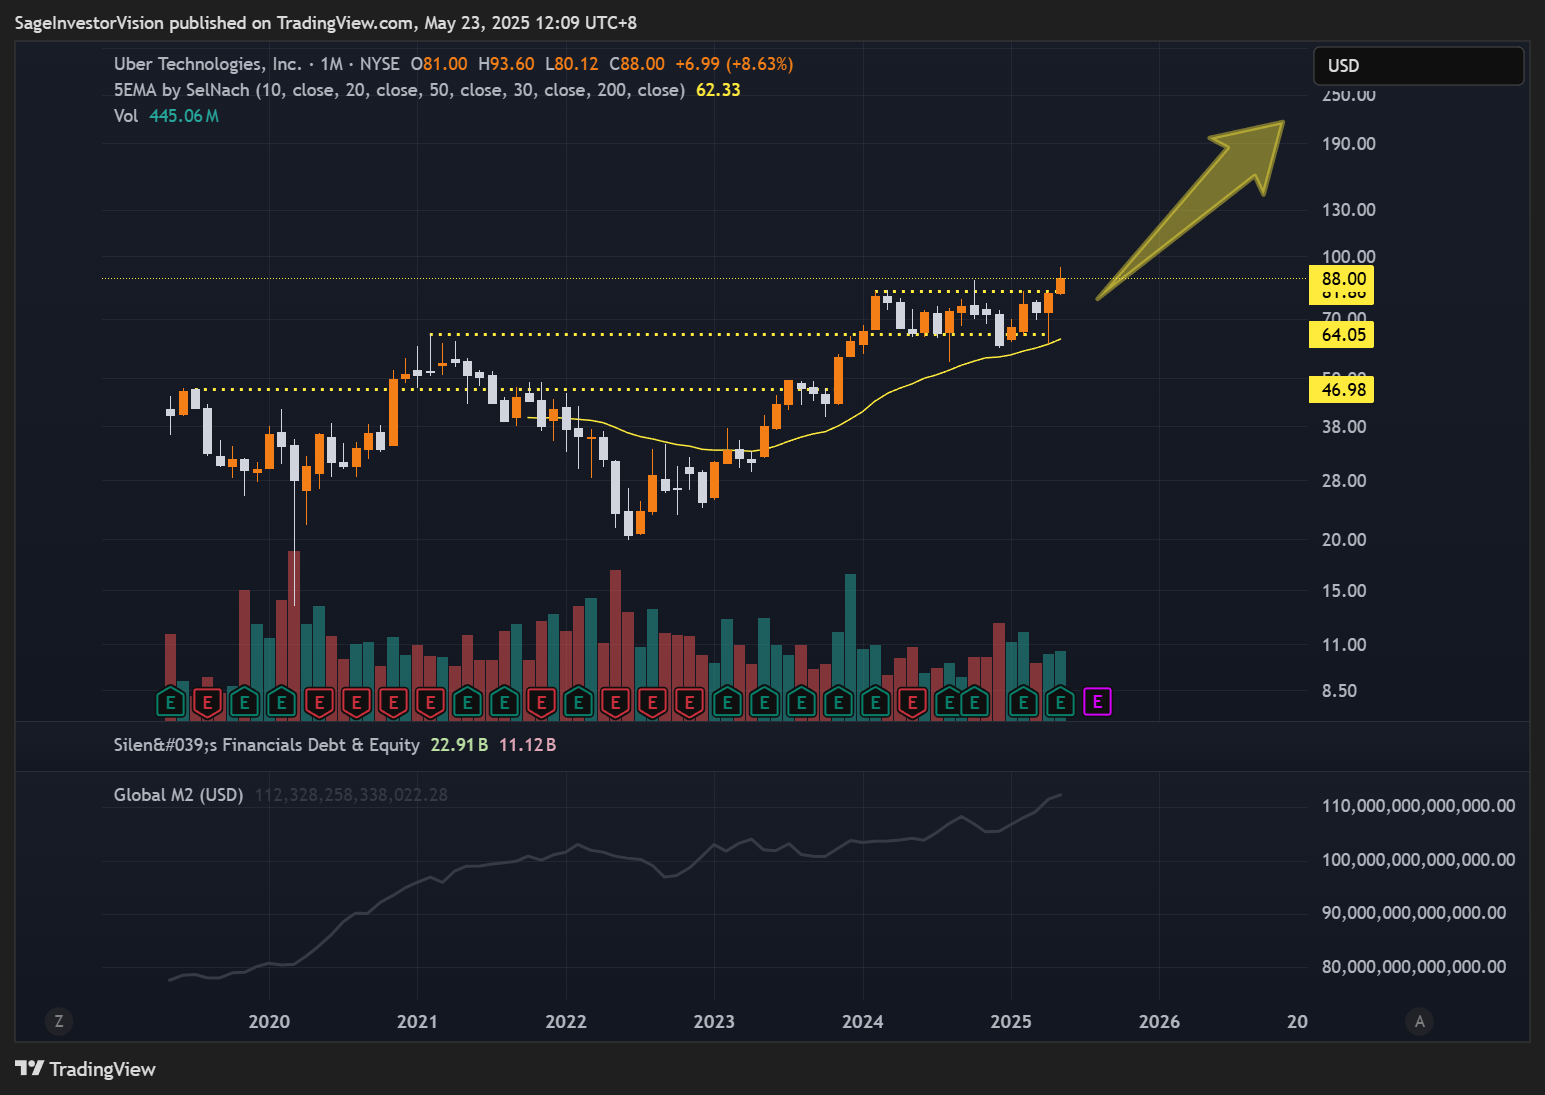Click the 80,000,000,000,000.00 M2 axis label
The image size is (1545, 1095).
1414,967
